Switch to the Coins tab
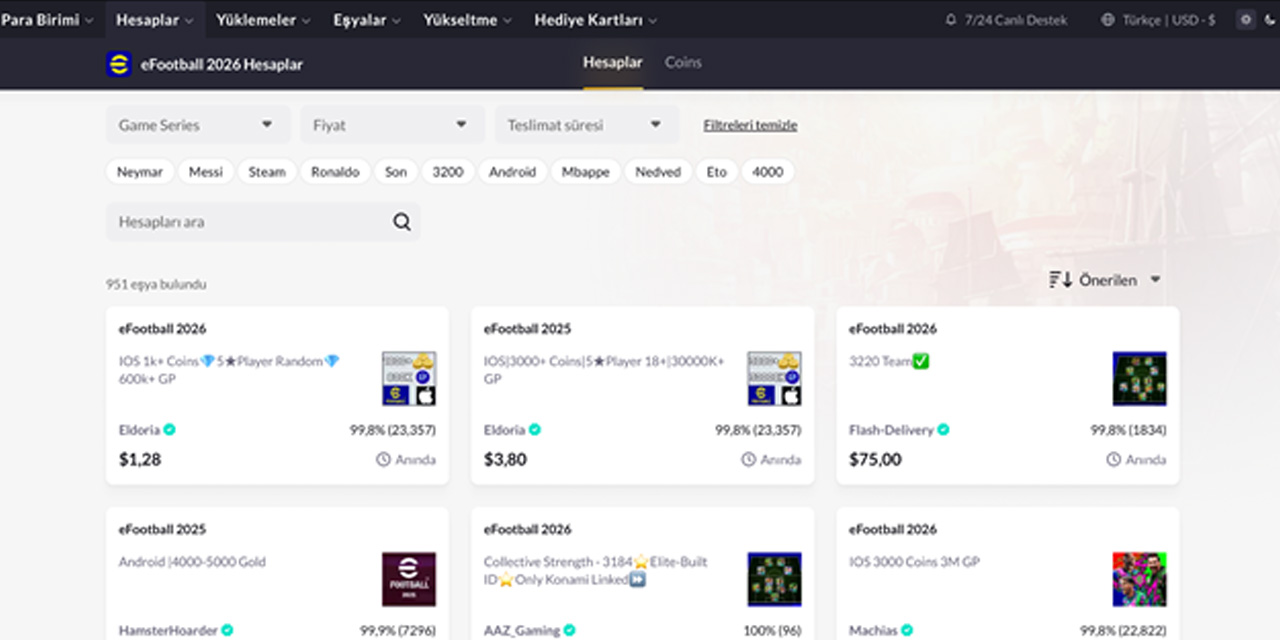This screenshot has height=640, width=1280. click(683, 62)
